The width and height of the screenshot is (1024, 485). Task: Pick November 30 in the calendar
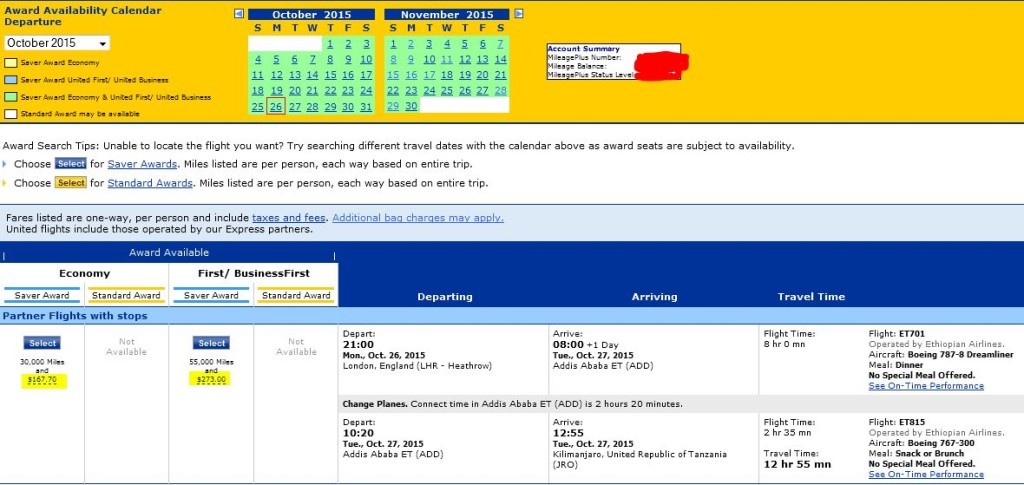(x=411, y=106)
